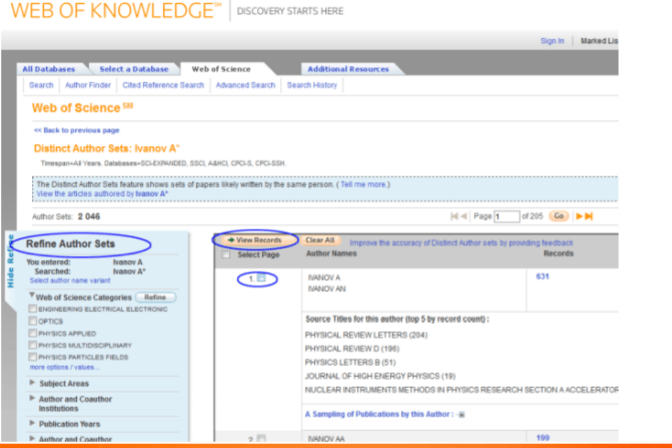Jump to last page arrow icon

(589, 216)
